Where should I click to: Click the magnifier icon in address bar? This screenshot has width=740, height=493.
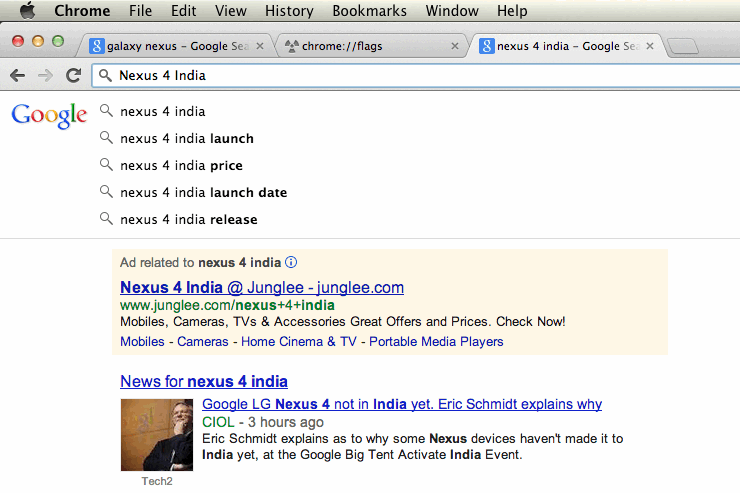click(105, 75)
